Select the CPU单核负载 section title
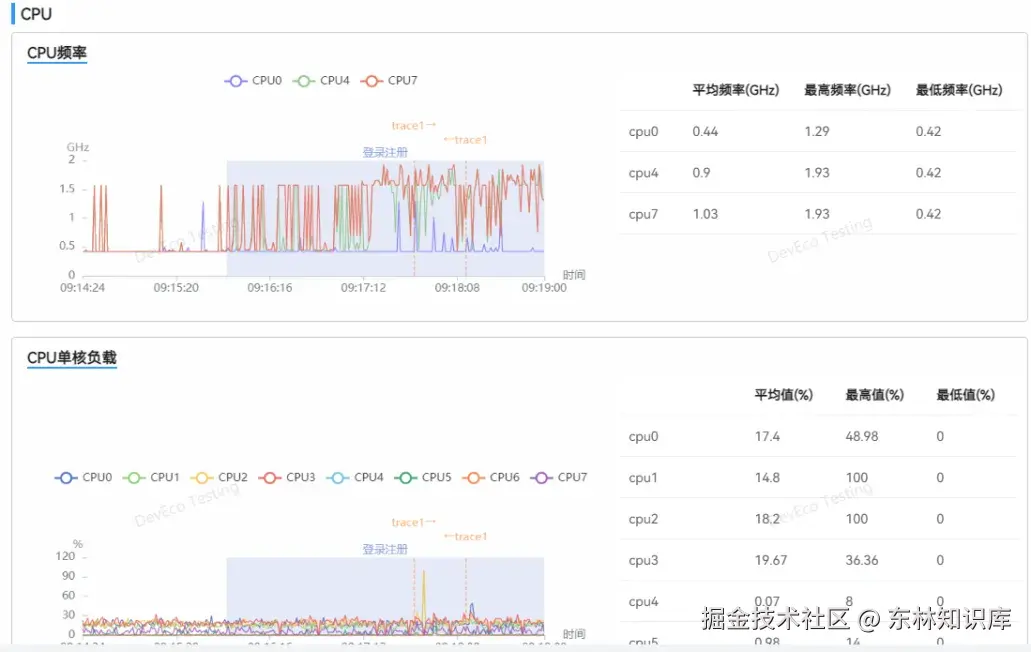1031x652 pixels. click(x=72, y=358)
